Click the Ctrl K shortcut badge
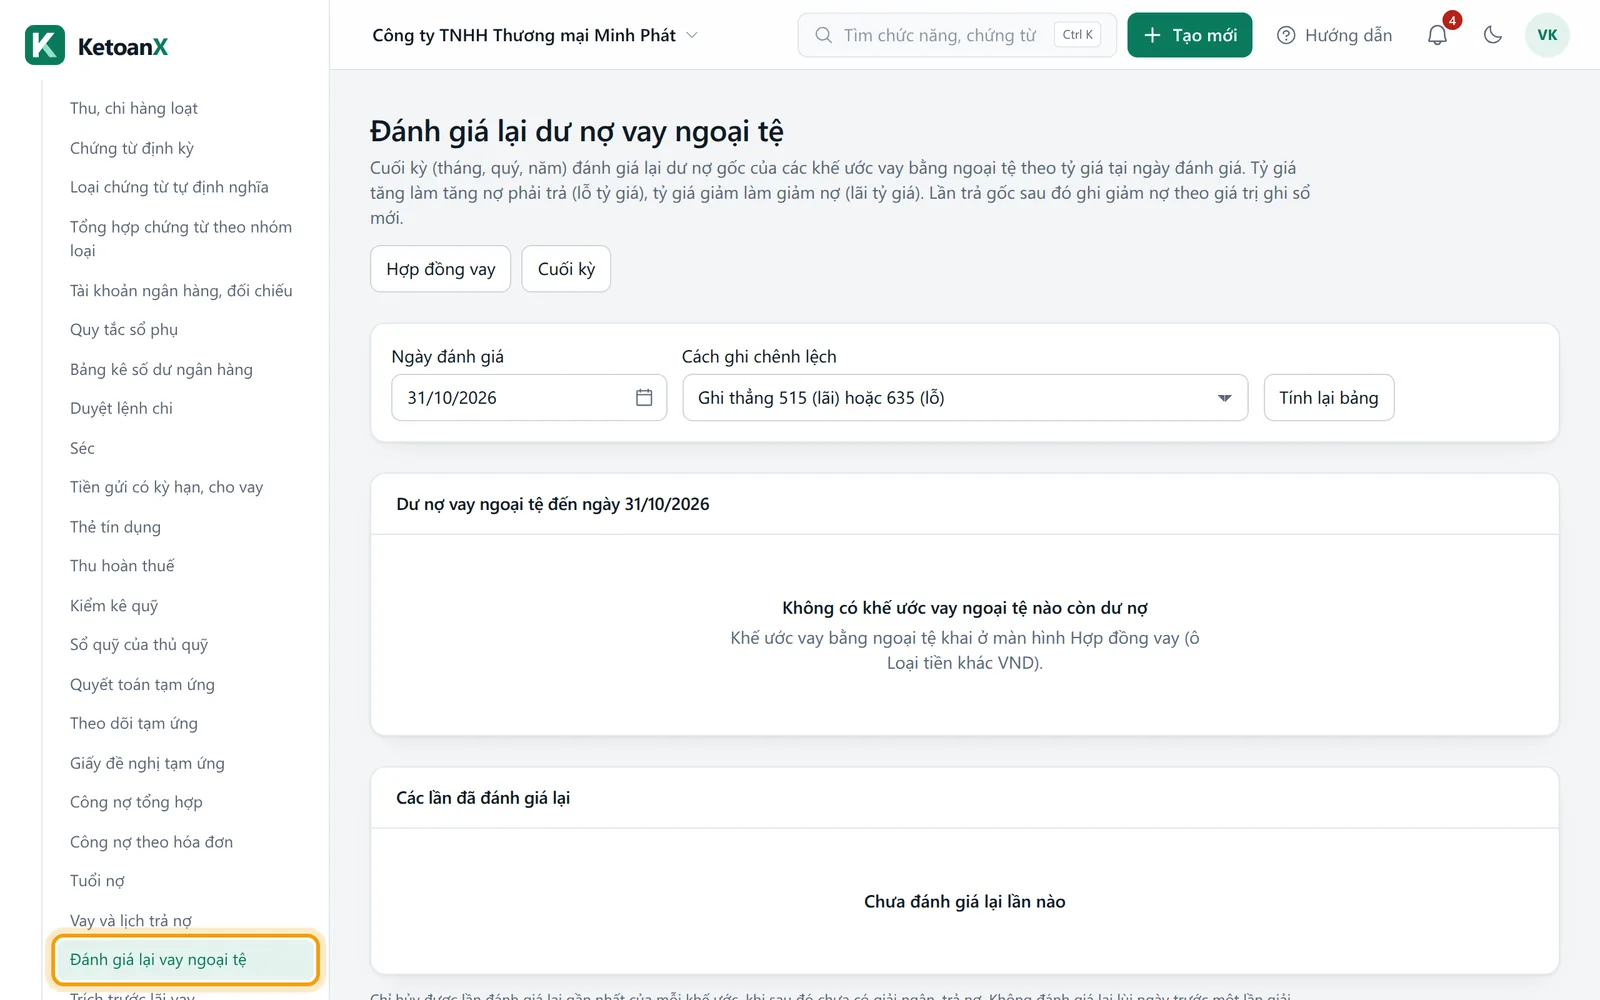This screenshot has height=1000, width=1600. [x=1078, y=35]
